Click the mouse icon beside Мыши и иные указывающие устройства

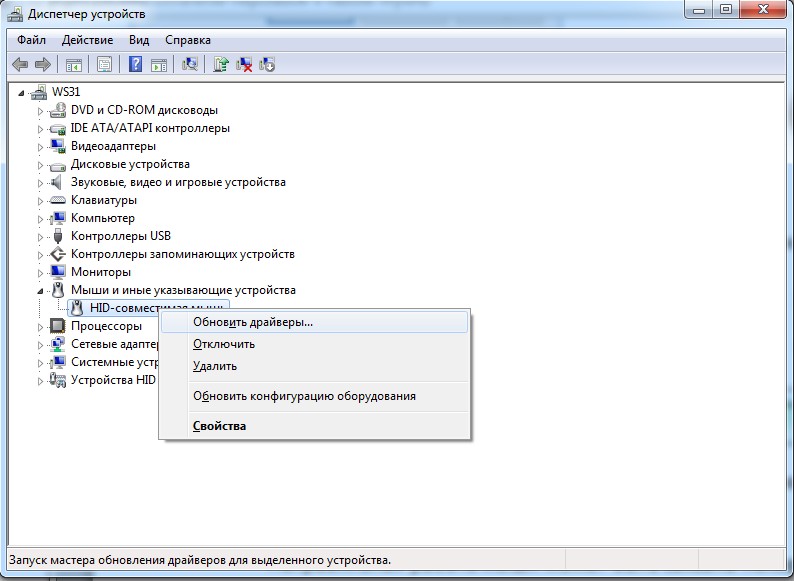tap(58, 290)
